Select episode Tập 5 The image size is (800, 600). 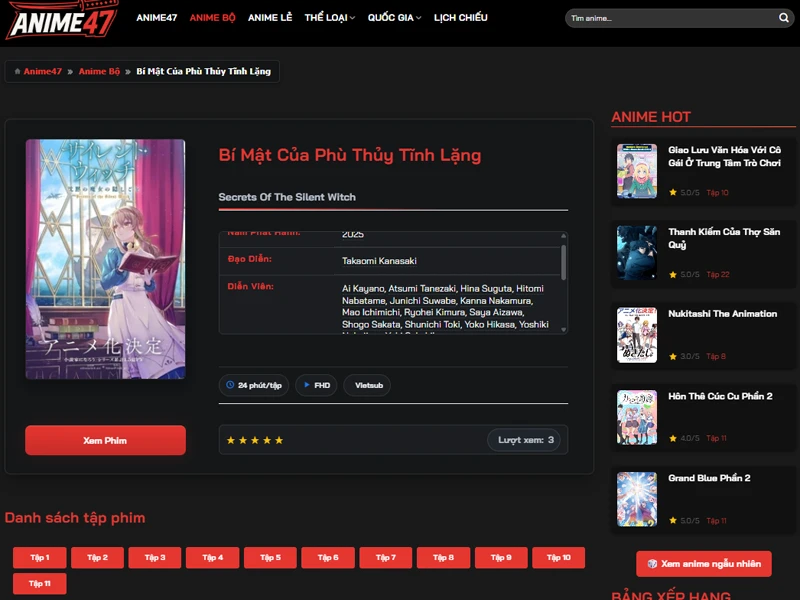click(x=270, y=558)
